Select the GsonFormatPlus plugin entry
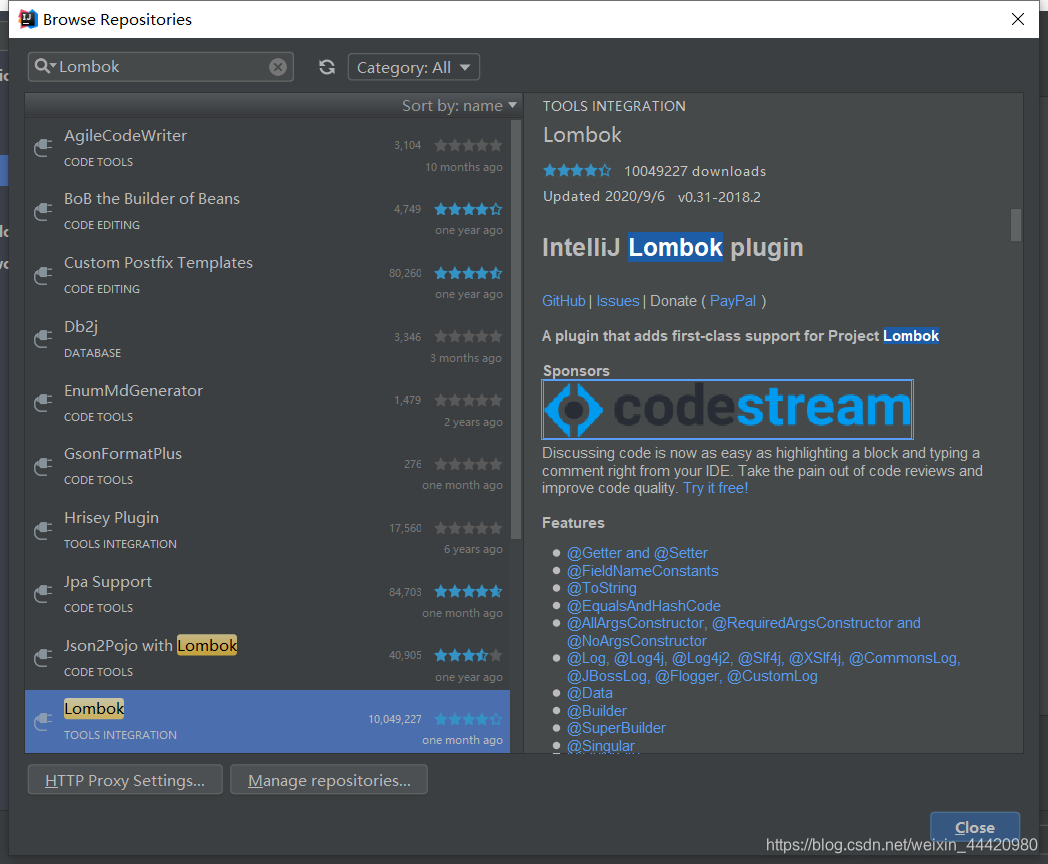The image size is (1048, 864). pyautogui.click(x=267, y=467)
